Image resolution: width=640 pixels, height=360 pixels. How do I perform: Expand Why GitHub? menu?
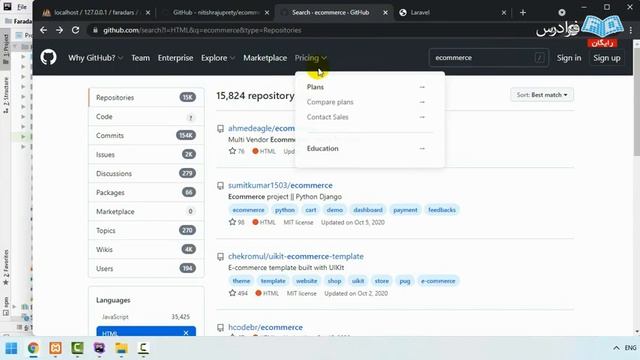pyautogui.click(x=96, y=58)
